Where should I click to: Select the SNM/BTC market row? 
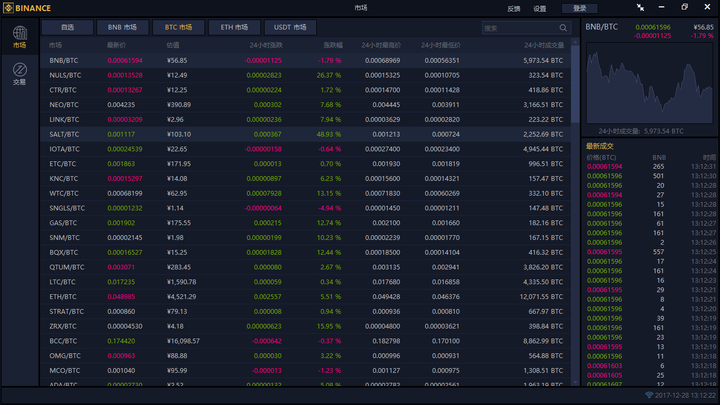click(x=306, y=237)
